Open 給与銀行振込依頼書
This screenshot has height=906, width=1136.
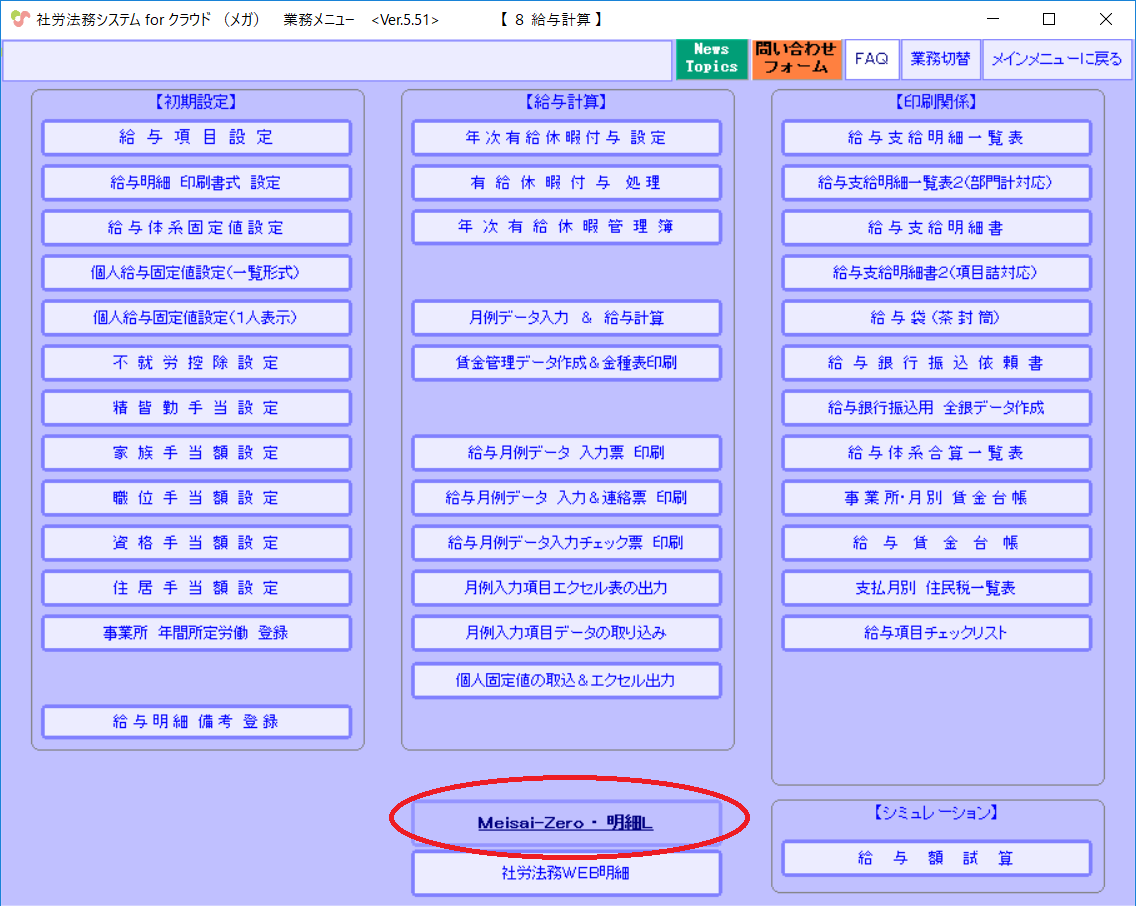935,362
